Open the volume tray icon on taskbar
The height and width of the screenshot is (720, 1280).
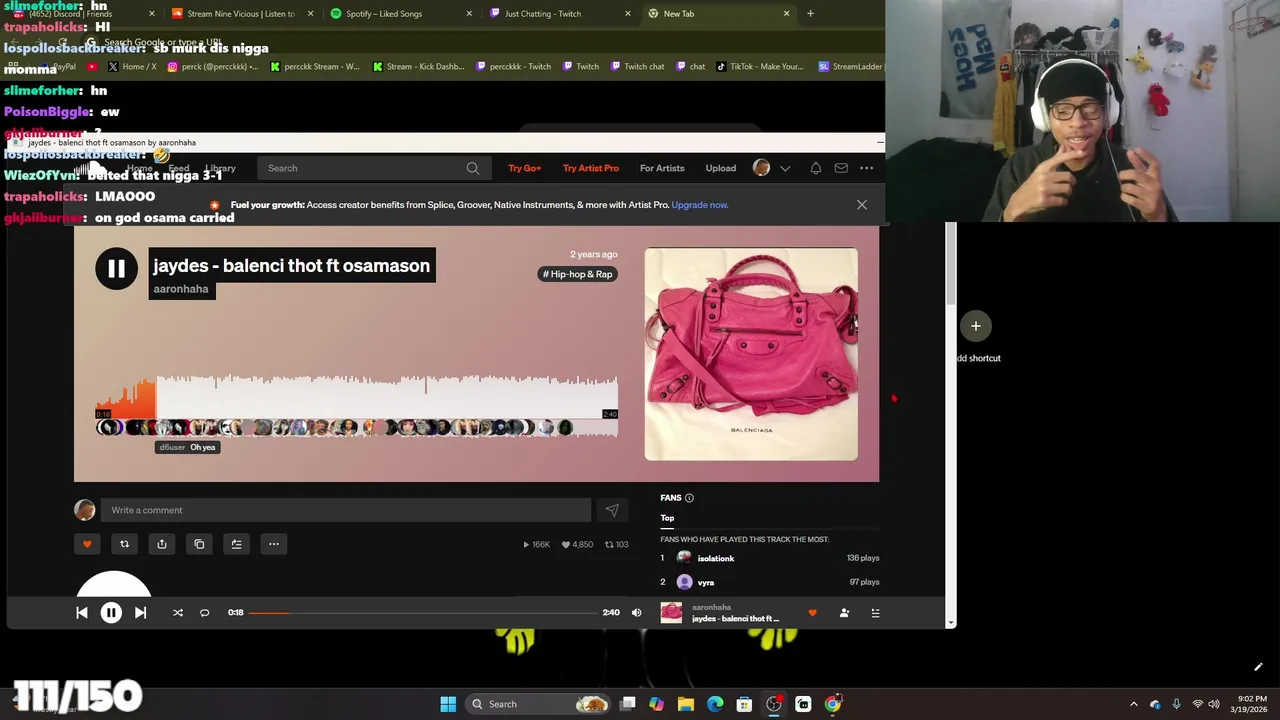click(1216, 704)
